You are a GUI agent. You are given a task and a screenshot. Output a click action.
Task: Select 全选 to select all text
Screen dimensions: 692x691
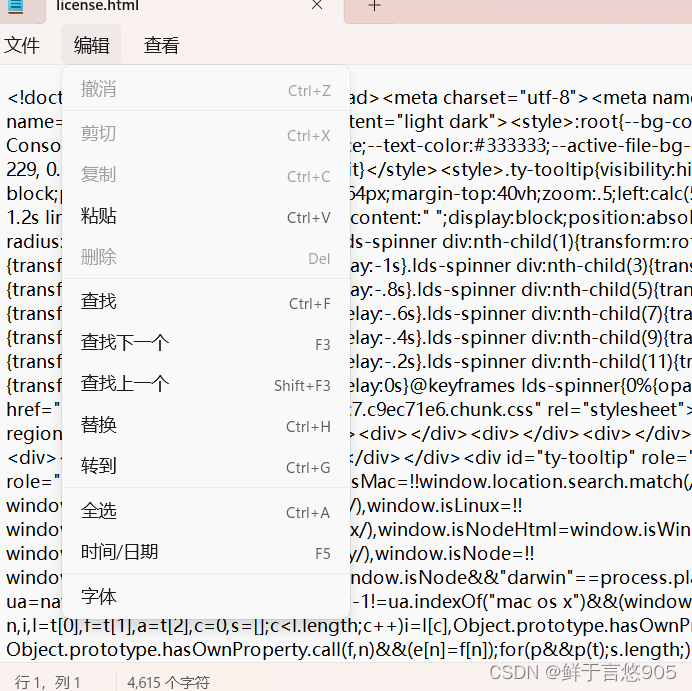206,512
